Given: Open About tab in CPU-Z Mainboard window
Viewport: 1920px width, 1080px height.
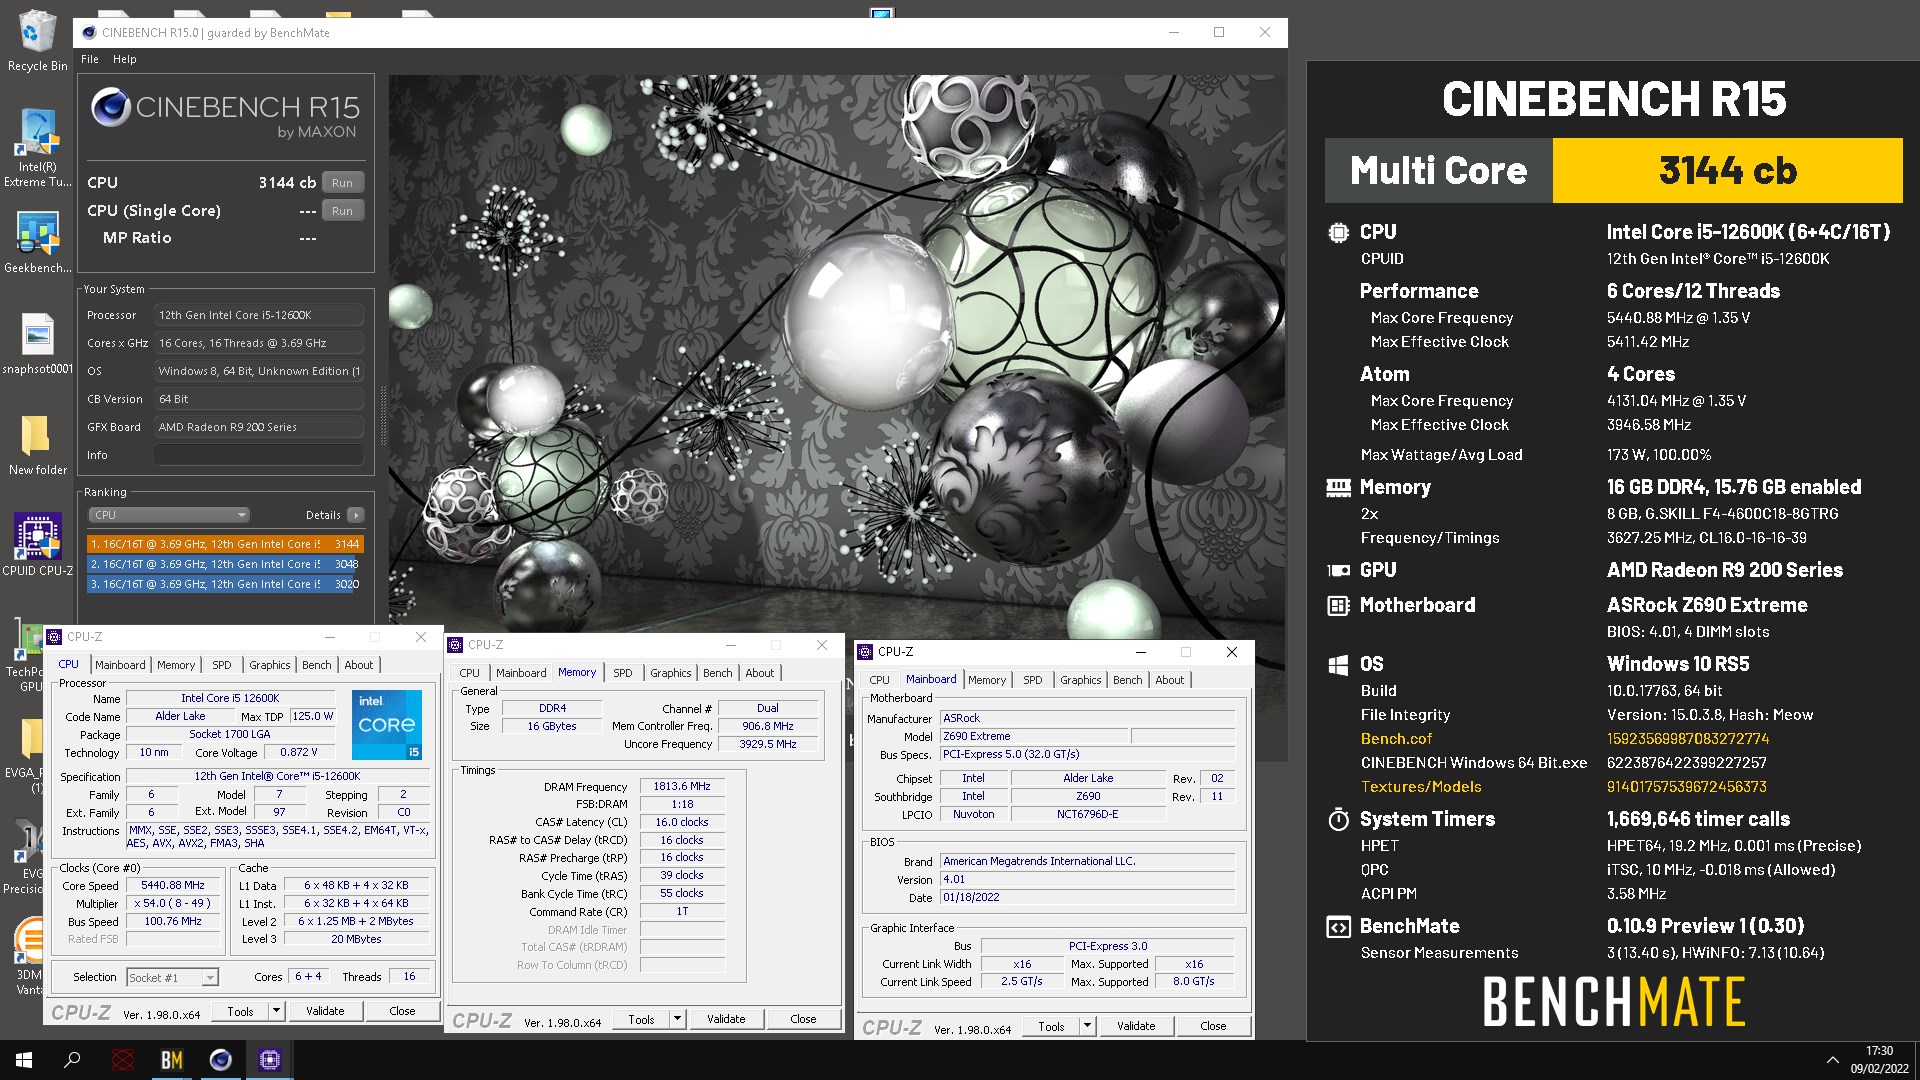Looking at the screenshot, I should 1169,680.
